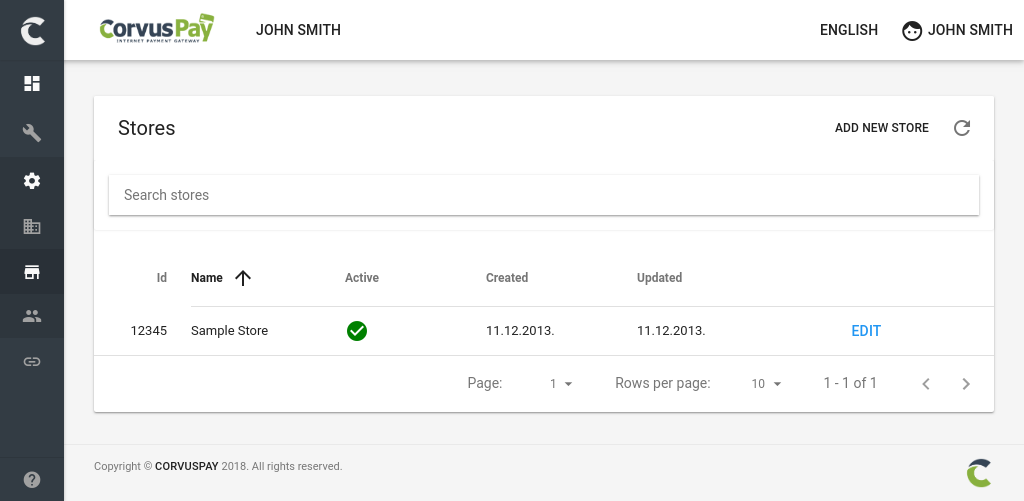Click the Search stores input field
The height and width of the screenshot is (501, 1024).
point(544,195)
